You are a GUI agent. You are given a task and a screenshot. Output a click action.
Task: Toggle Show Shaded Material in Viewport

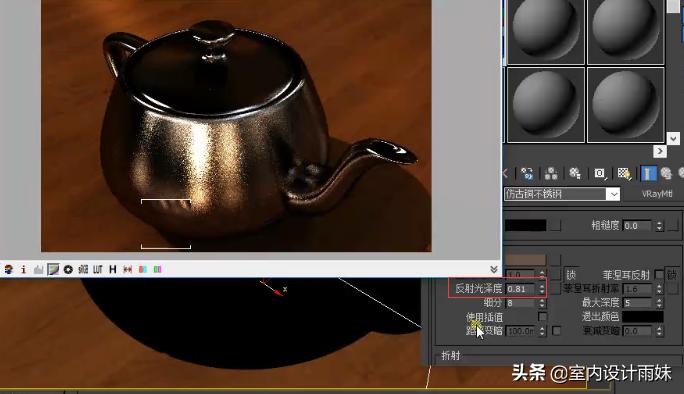coord(624,174)
